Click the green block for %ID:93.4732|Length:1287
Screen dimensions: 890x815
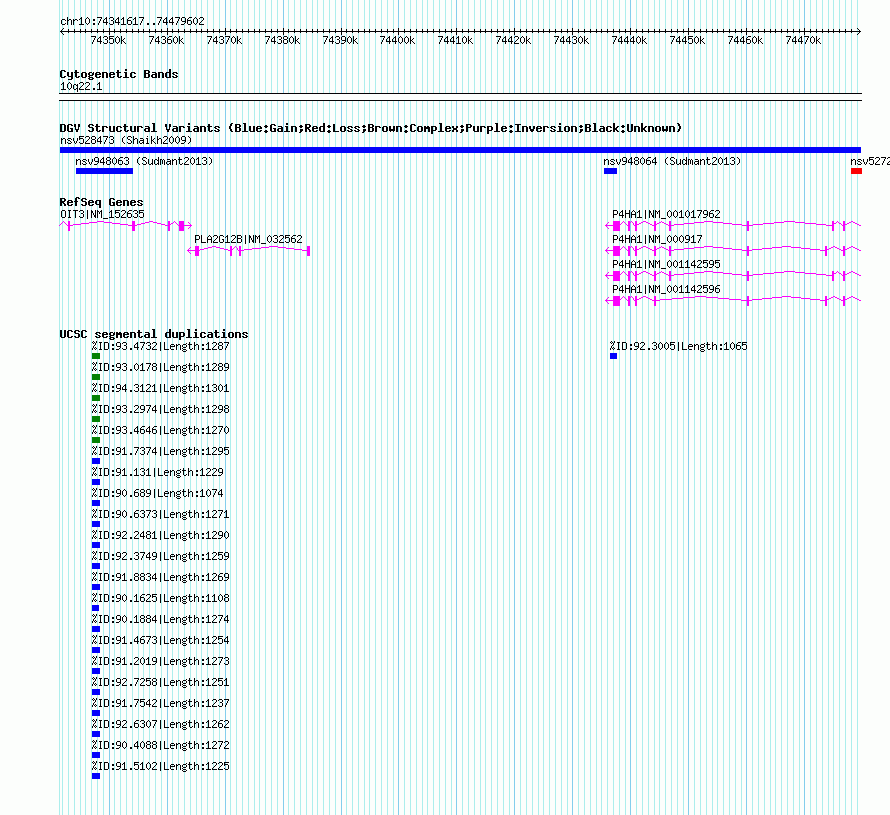(x=96, y=356)
